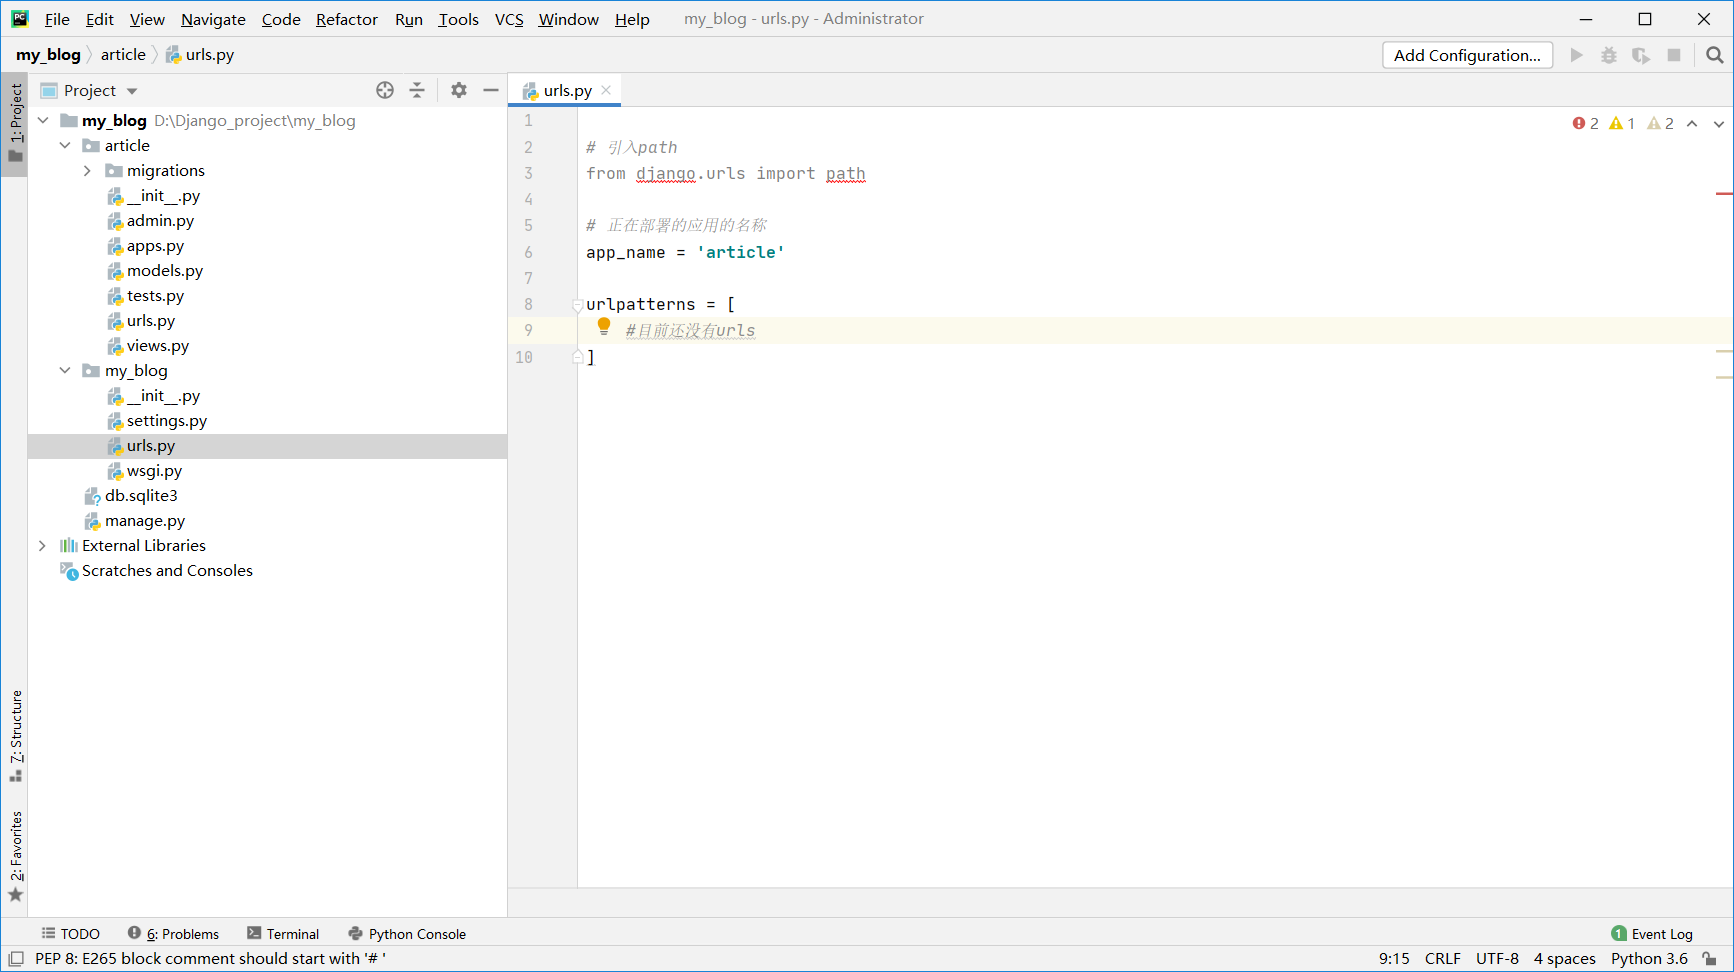The width and height of the screenshot is (1734, 972).
Task: Click the Stop square icon
Action: click(1674, 55)
